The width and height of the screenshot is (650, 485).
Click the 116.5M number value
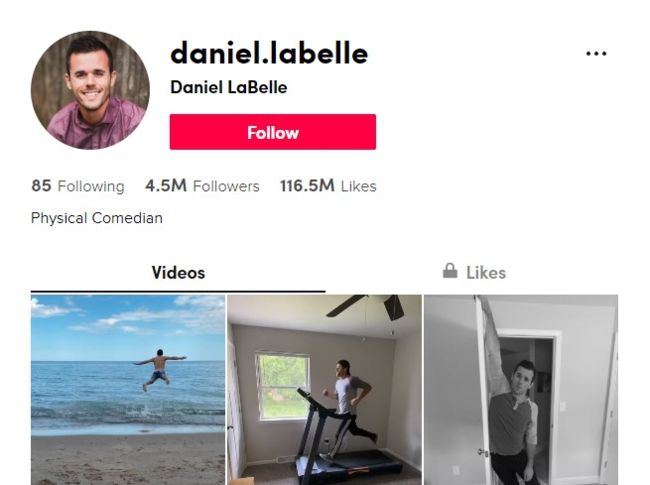coord(307,186)
